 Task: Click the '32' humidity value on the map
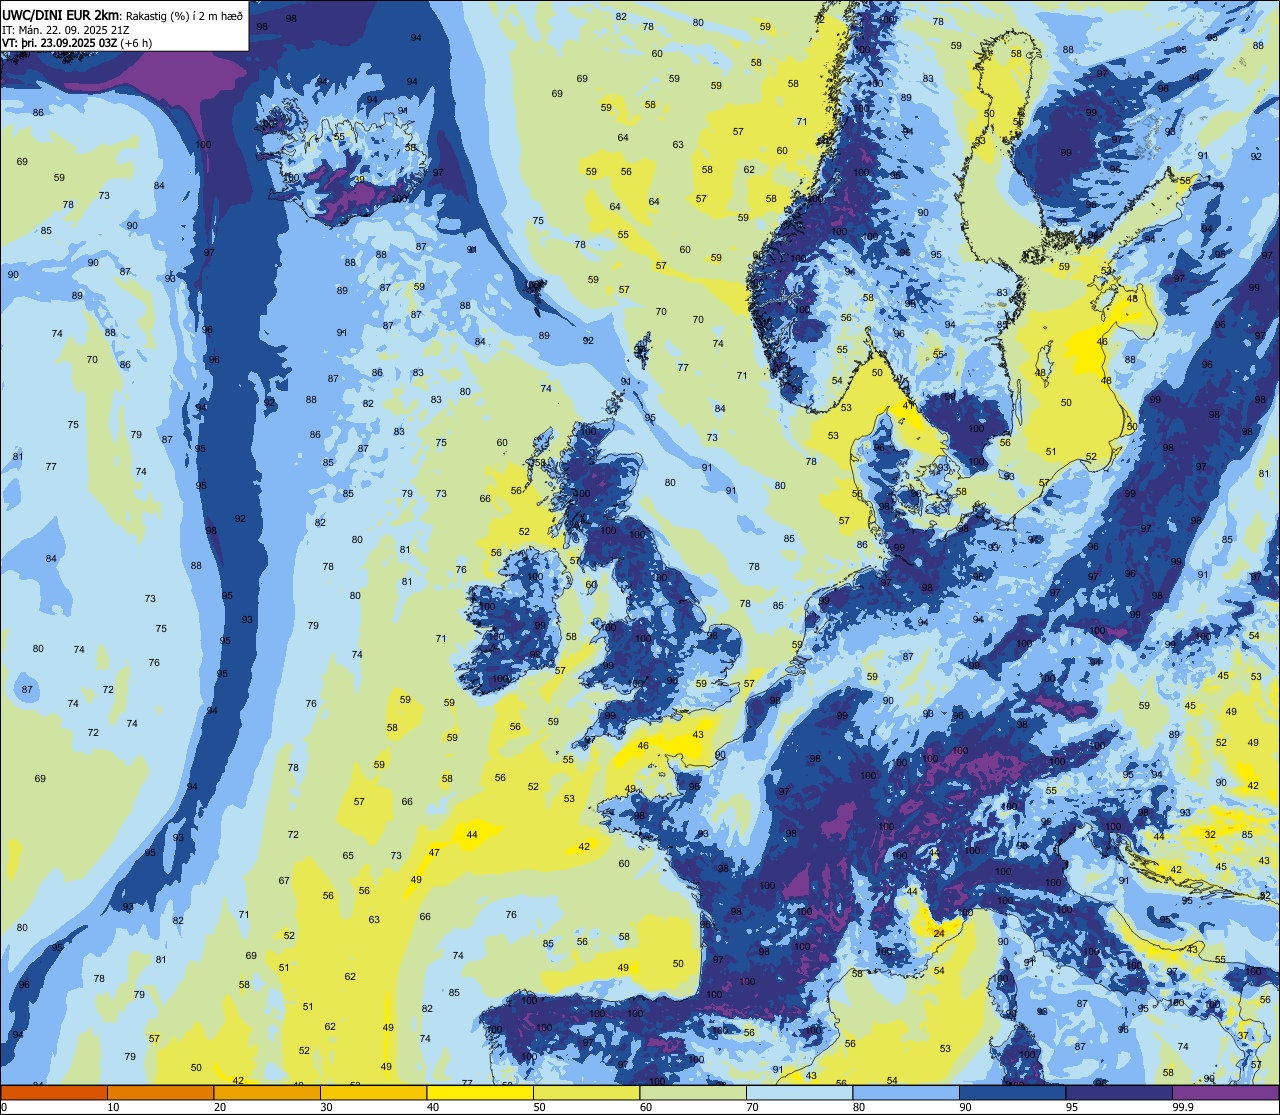click(x=1210, y=834)
